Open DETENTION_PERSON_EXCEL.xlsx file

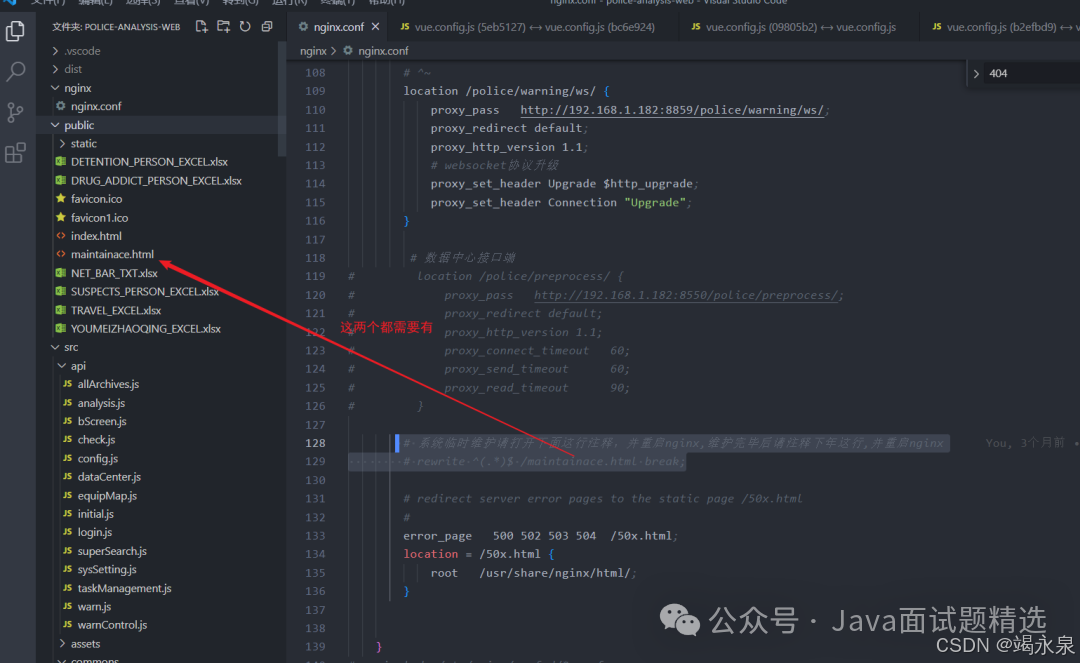[x=149, y=162]
